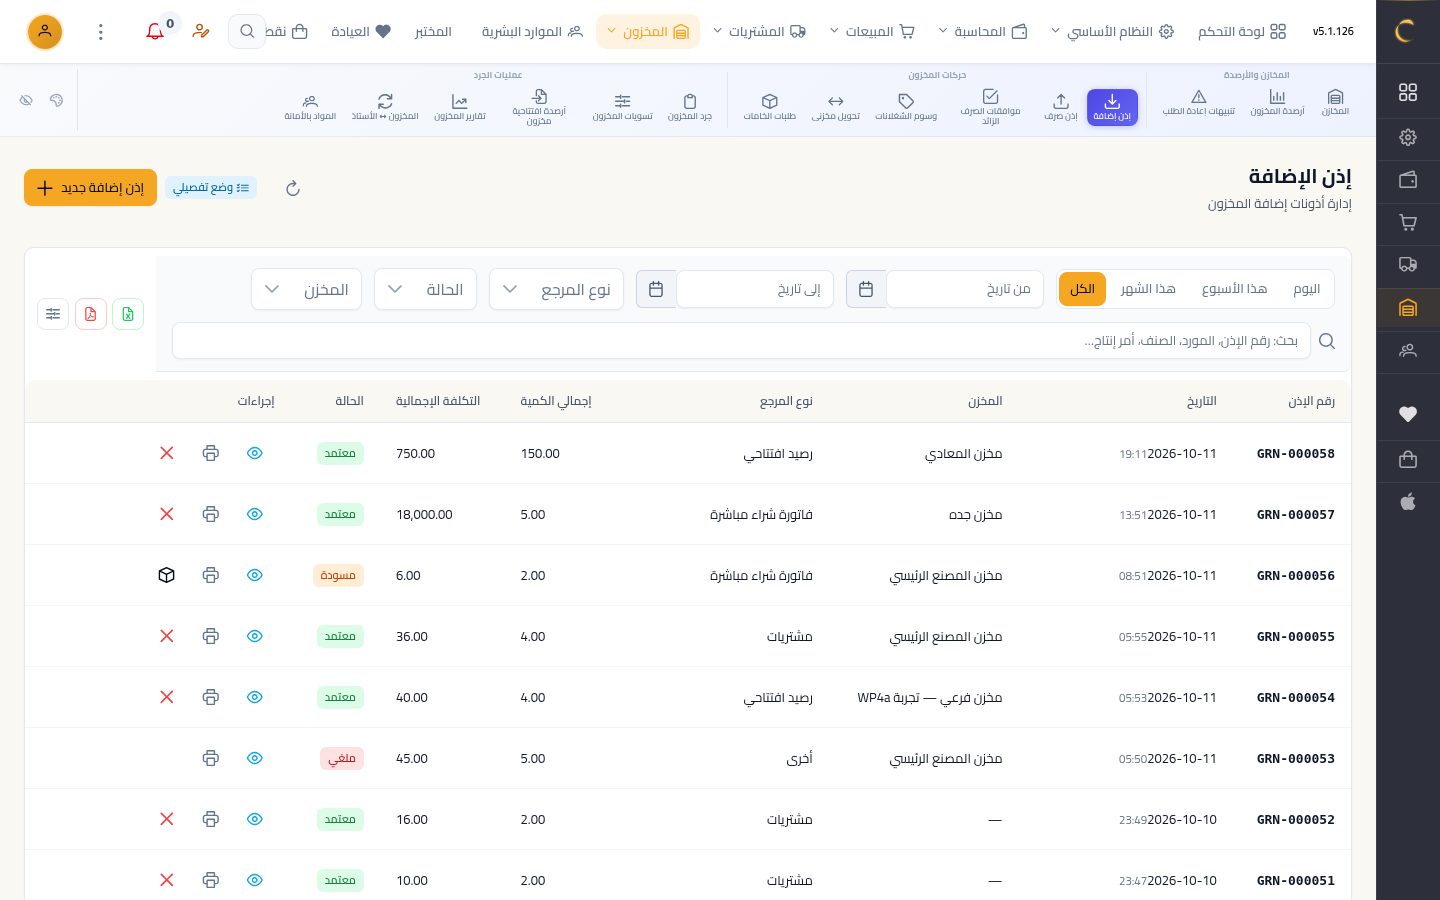Screen dimensions: 1440x900
Task: Open the إذن صرف (issue permit) toolbar icon
Action: (x=1061, y=106)
